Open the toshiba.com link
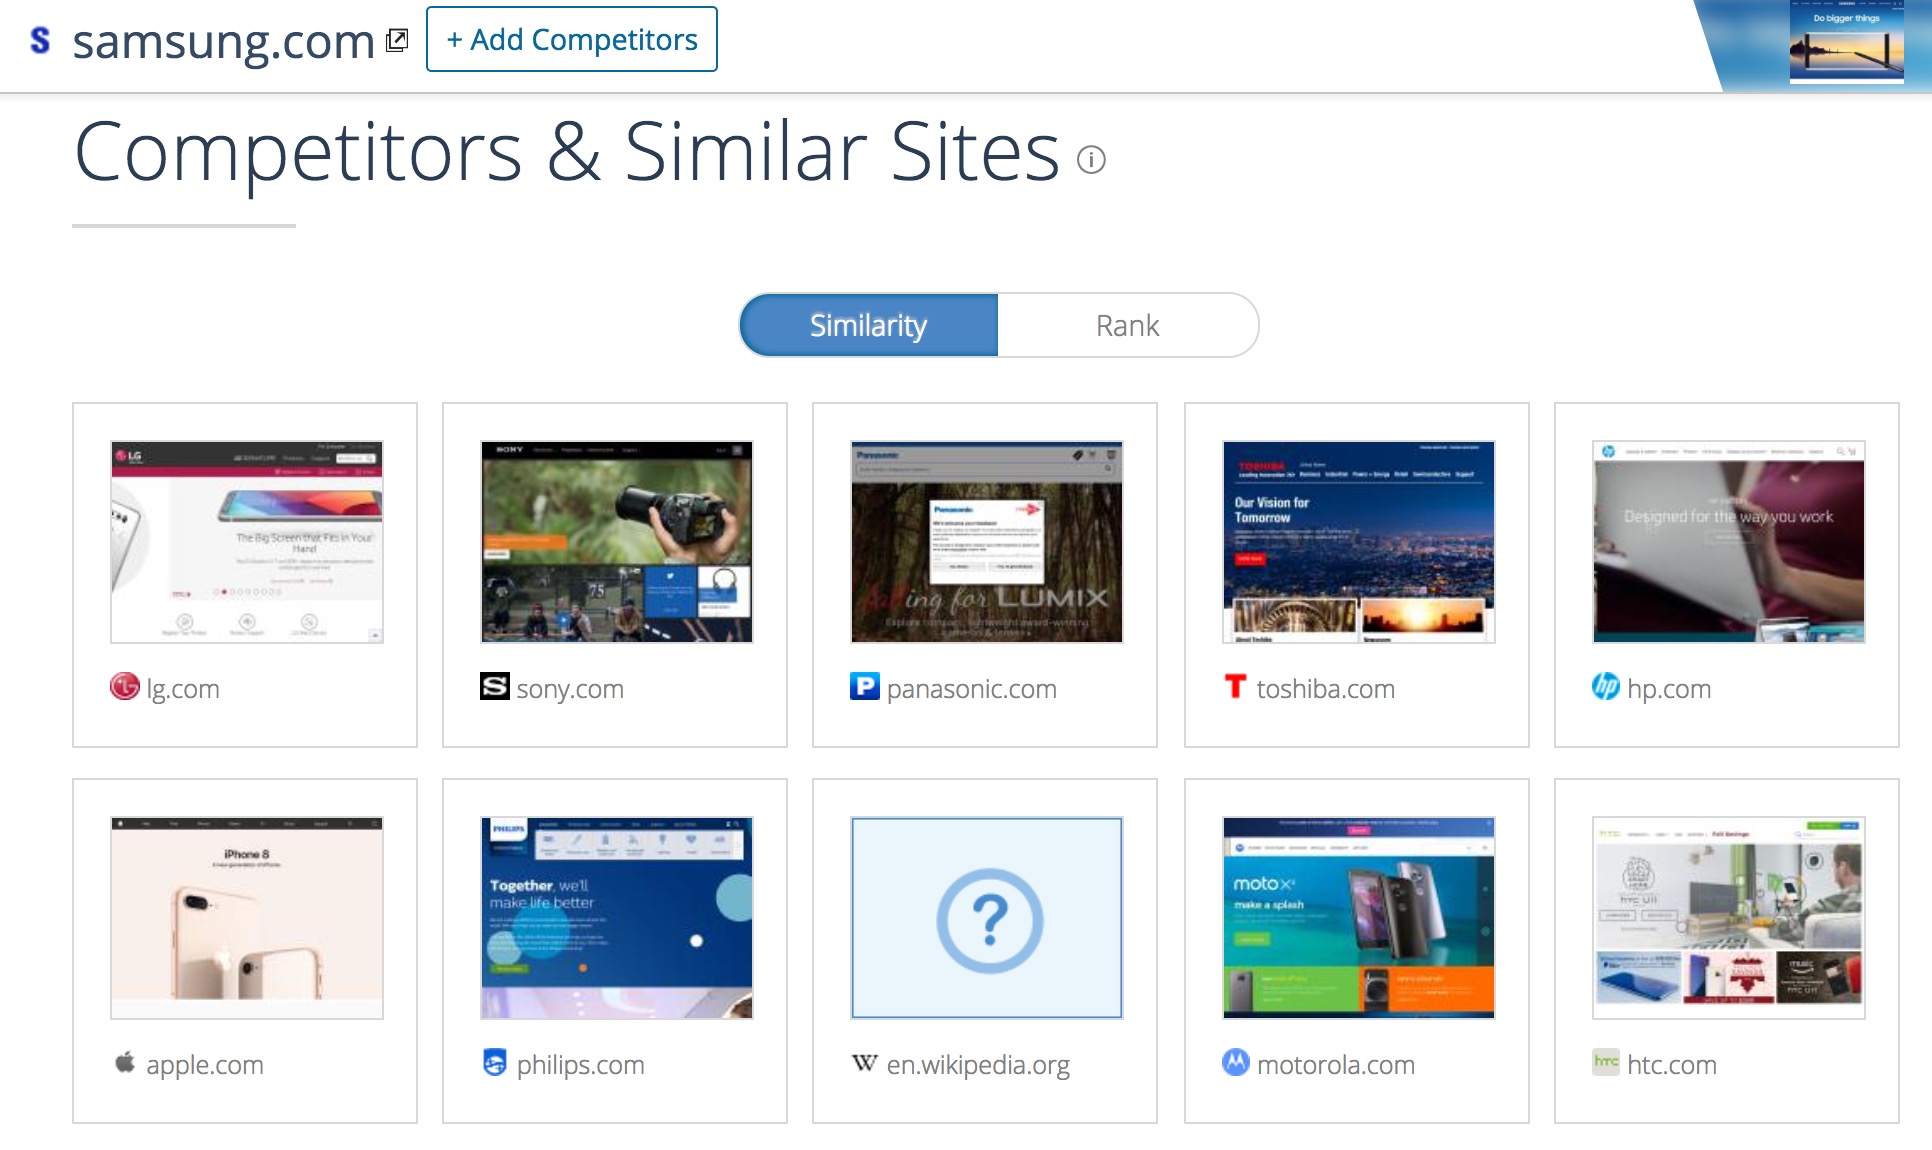Viewport: 1932px width, 1150px height. 1326,688
